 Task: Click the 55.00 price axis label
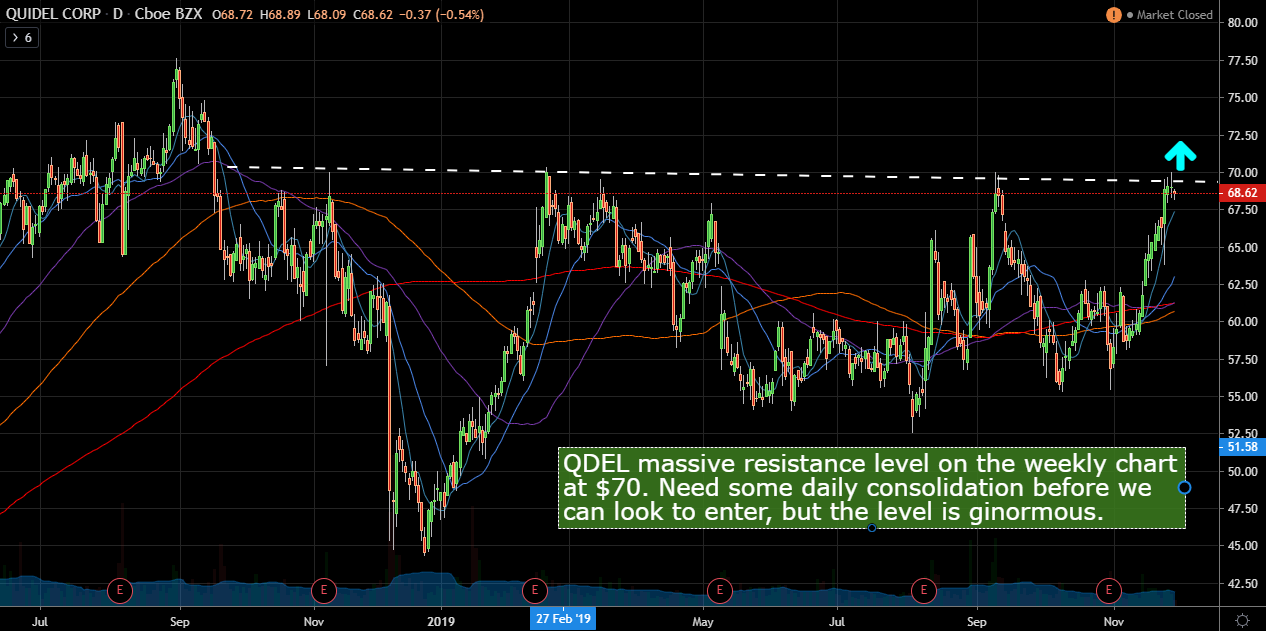[1242, 396]
